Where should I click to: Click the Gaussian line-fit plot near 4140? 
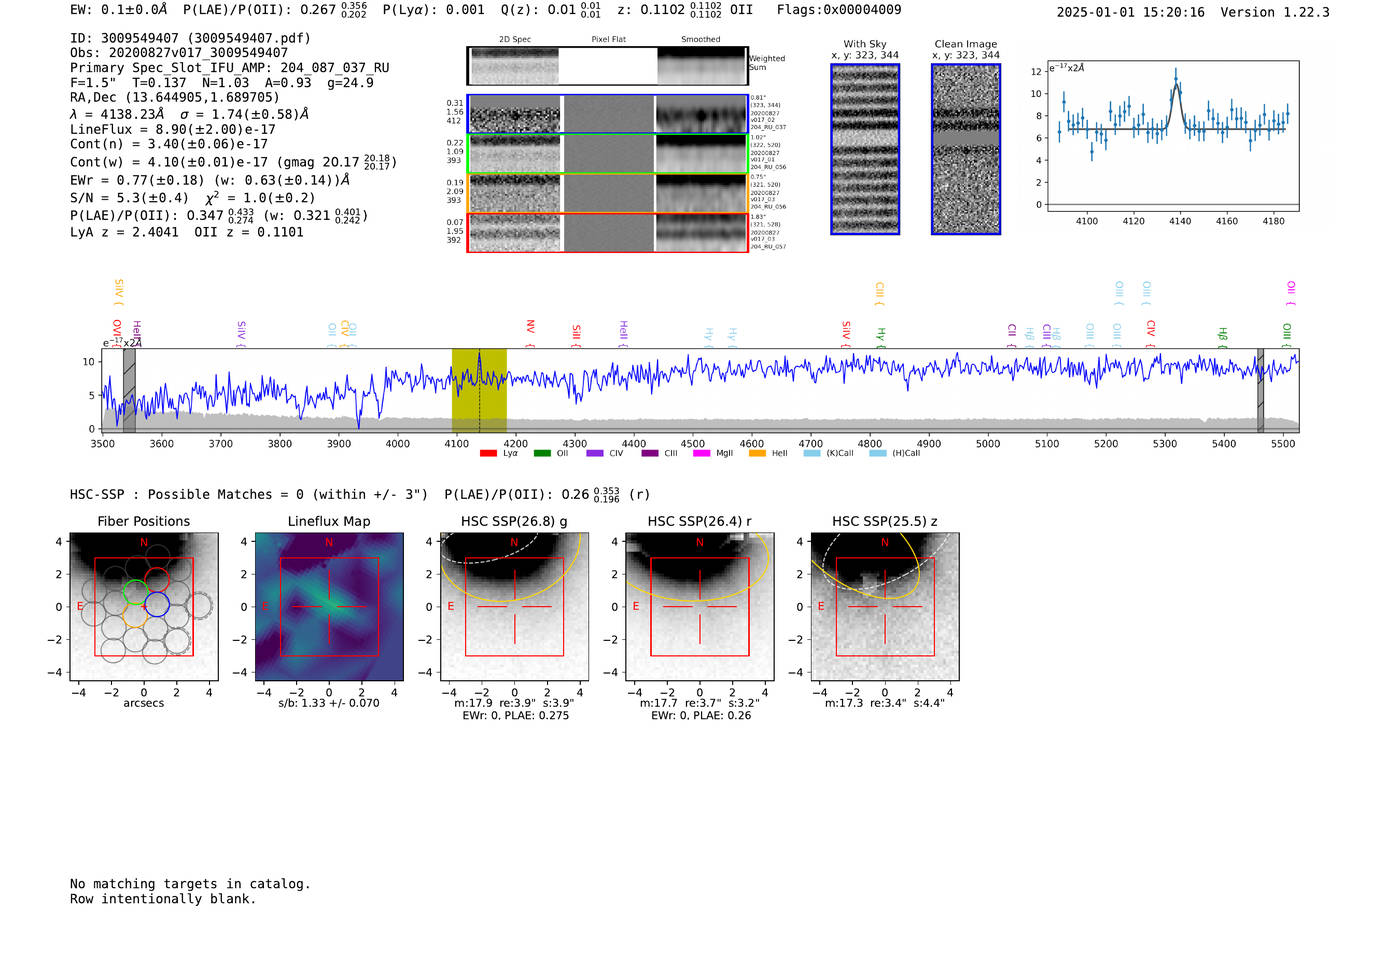pos(1172,136)
